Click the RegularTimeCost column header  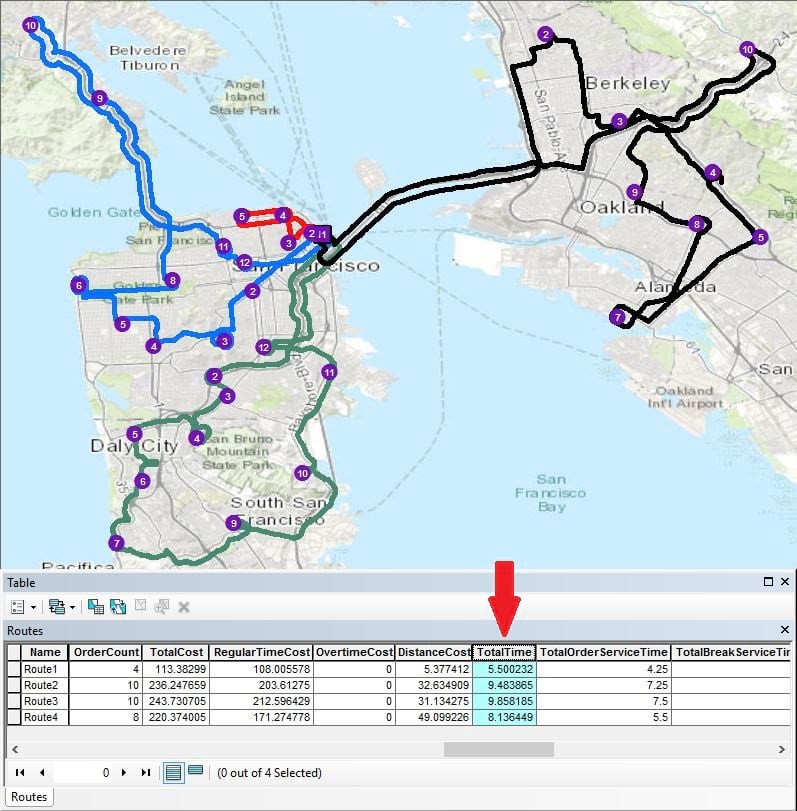261,652
